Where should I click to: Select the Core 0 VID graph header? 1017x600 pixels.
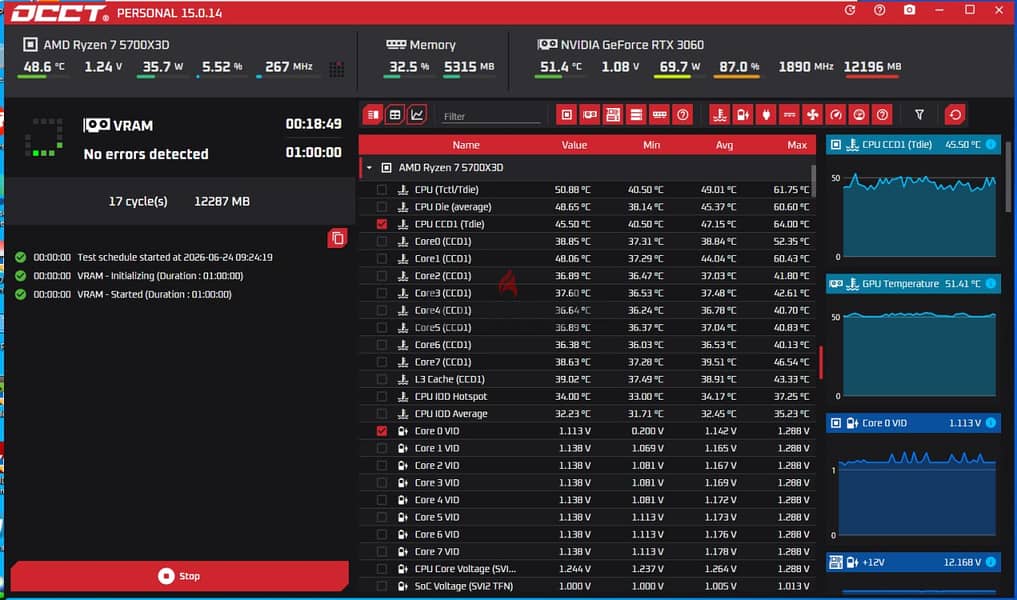pos(913,423)
